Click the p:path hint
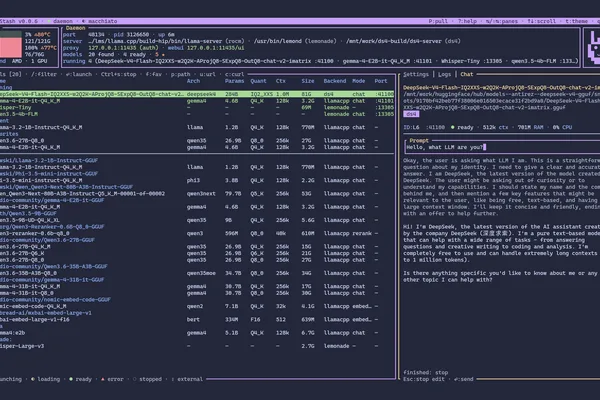600x400 pixels. point(180,74)
